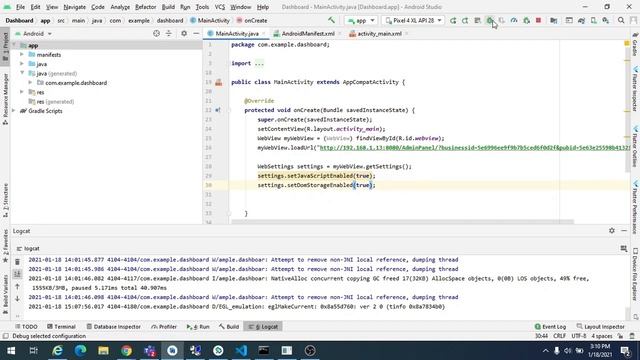Open File Explorer from the taskbar
Viewport: 640px width, 360px height.
click(103, 351)
